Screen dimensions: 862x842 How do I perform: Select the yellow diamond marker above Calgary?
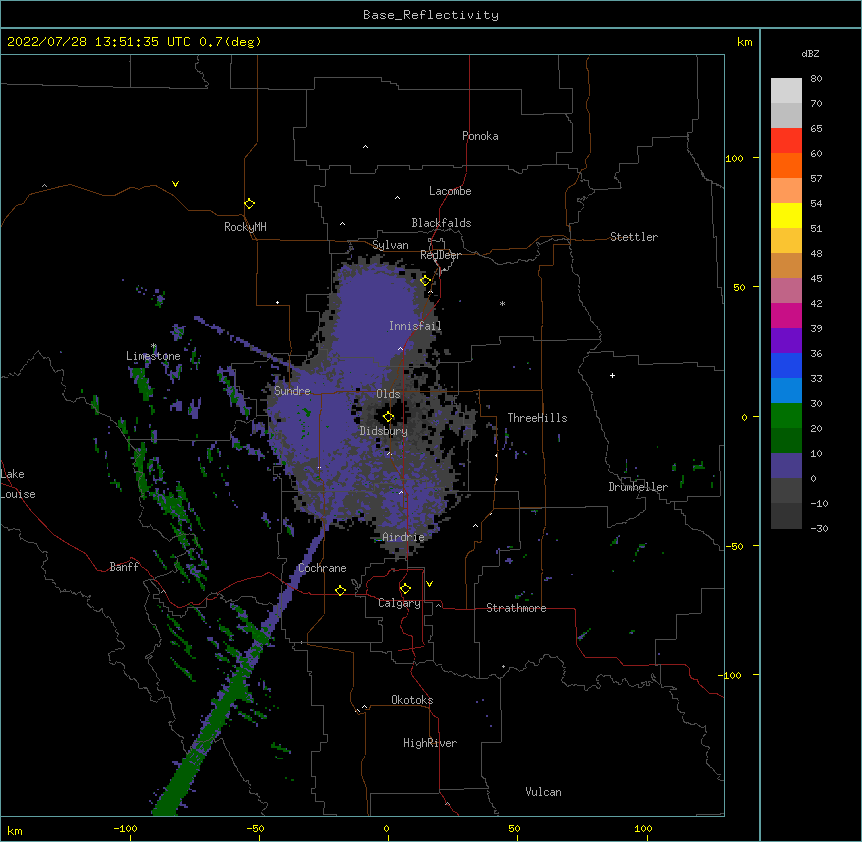coord(405,589)
